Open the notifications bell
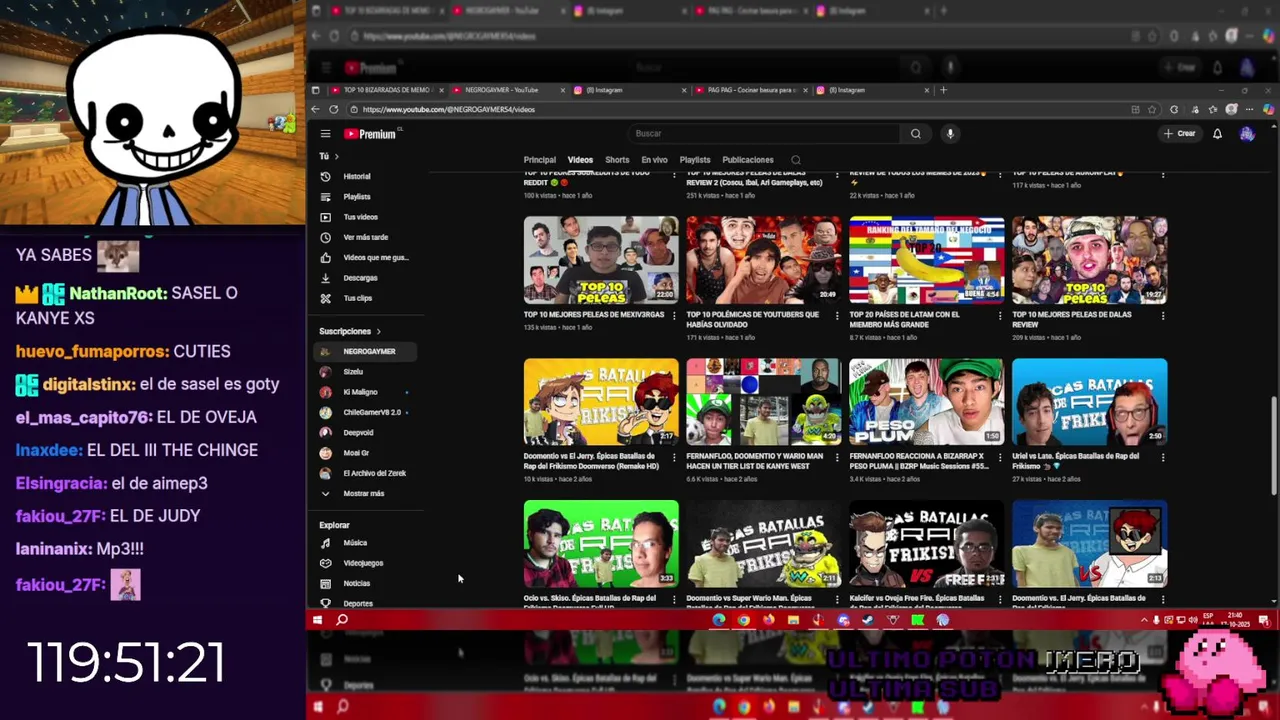Image resolution: width=1280 pixels, height=720 pixels. pos(1217,134)
